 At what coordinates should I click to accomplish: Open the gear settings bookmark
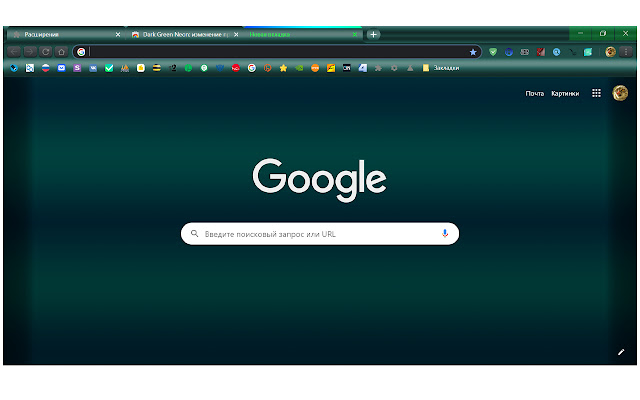point(394,68)
